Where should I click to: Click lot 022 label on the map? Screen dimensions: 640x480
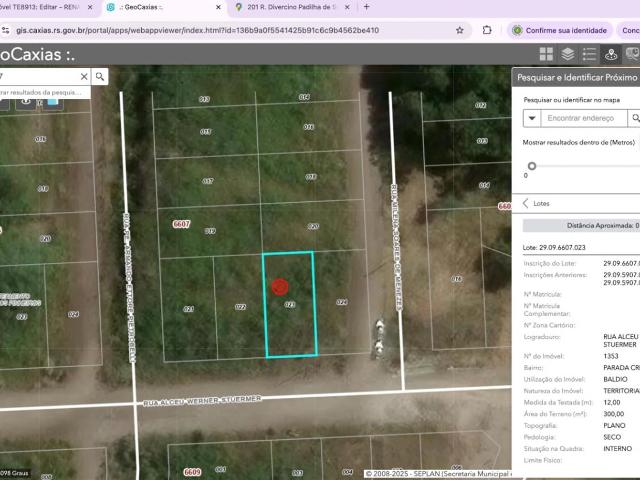[240, 307]
